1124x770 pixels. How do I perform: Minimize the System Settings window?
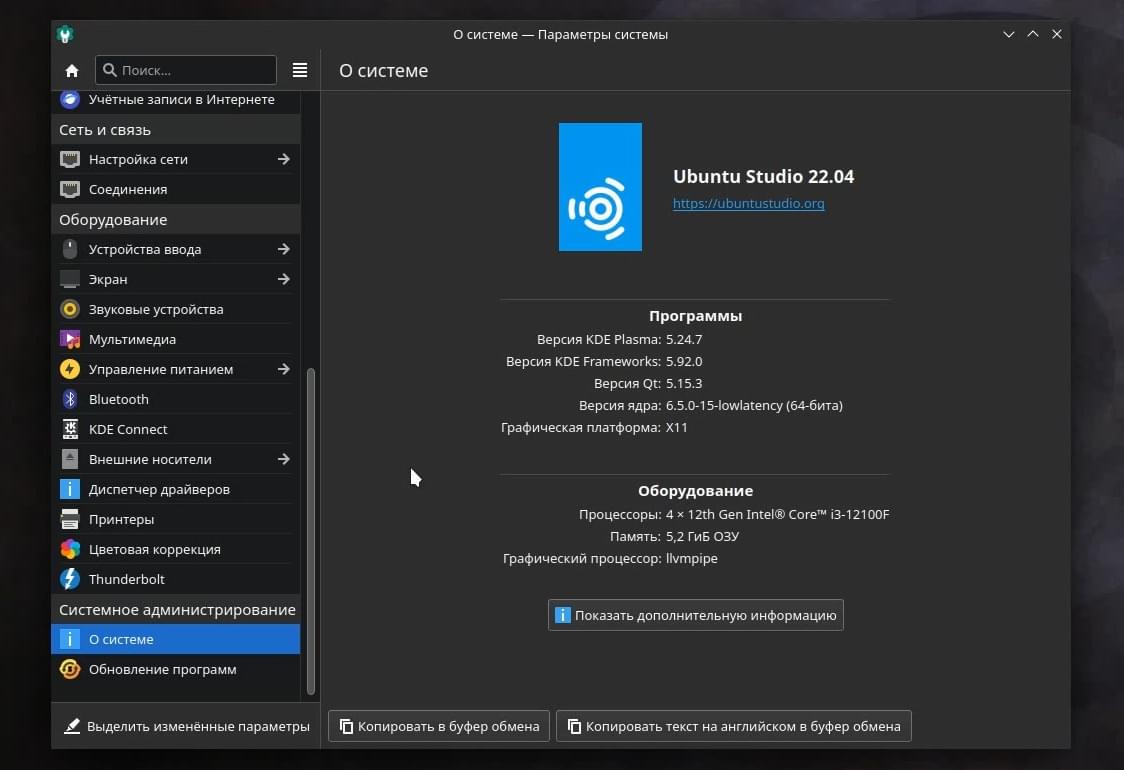pyautogui.click(x=1009, y=34)
